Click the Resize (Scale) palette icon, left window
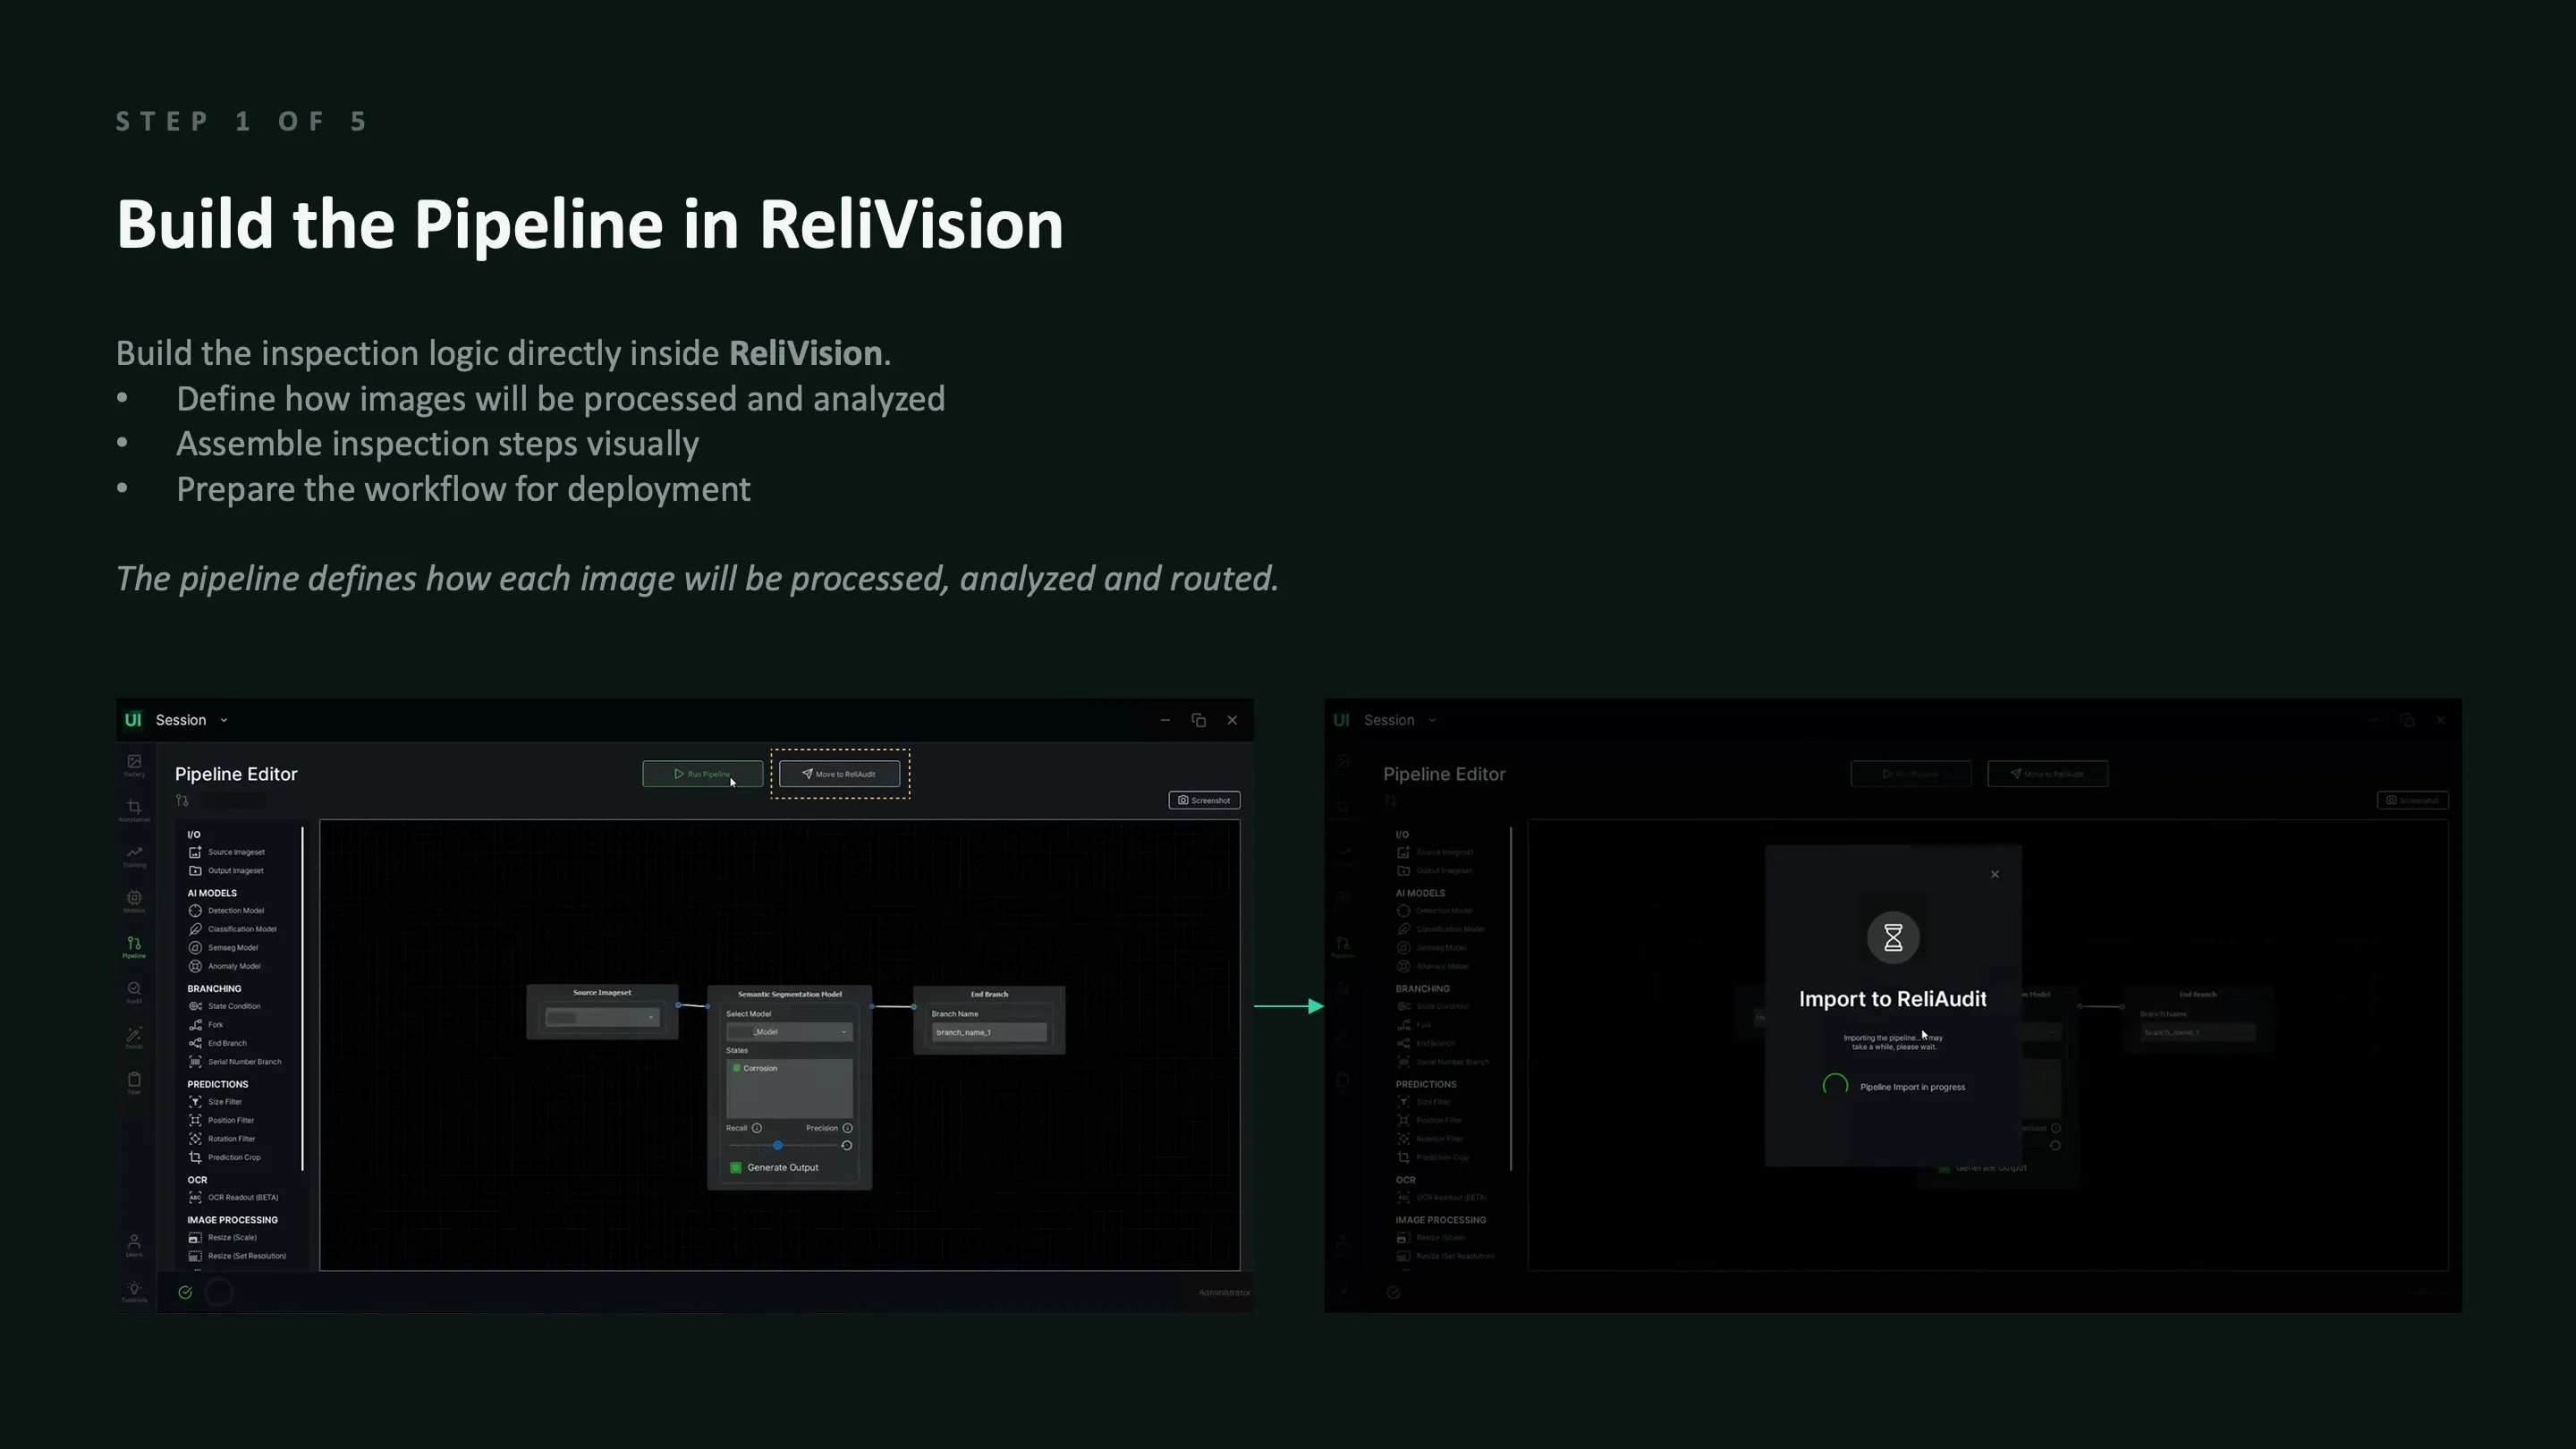 (x=195, y=1238)
